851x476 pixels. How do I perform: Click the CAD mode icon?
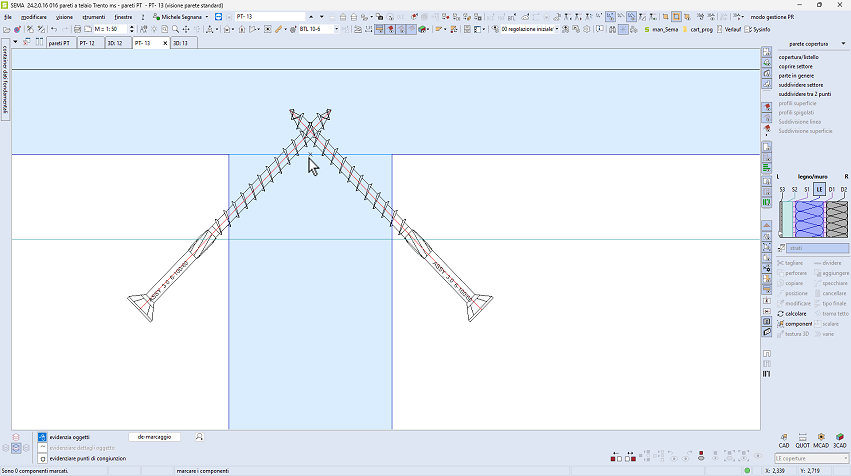[x=785, y=438]
